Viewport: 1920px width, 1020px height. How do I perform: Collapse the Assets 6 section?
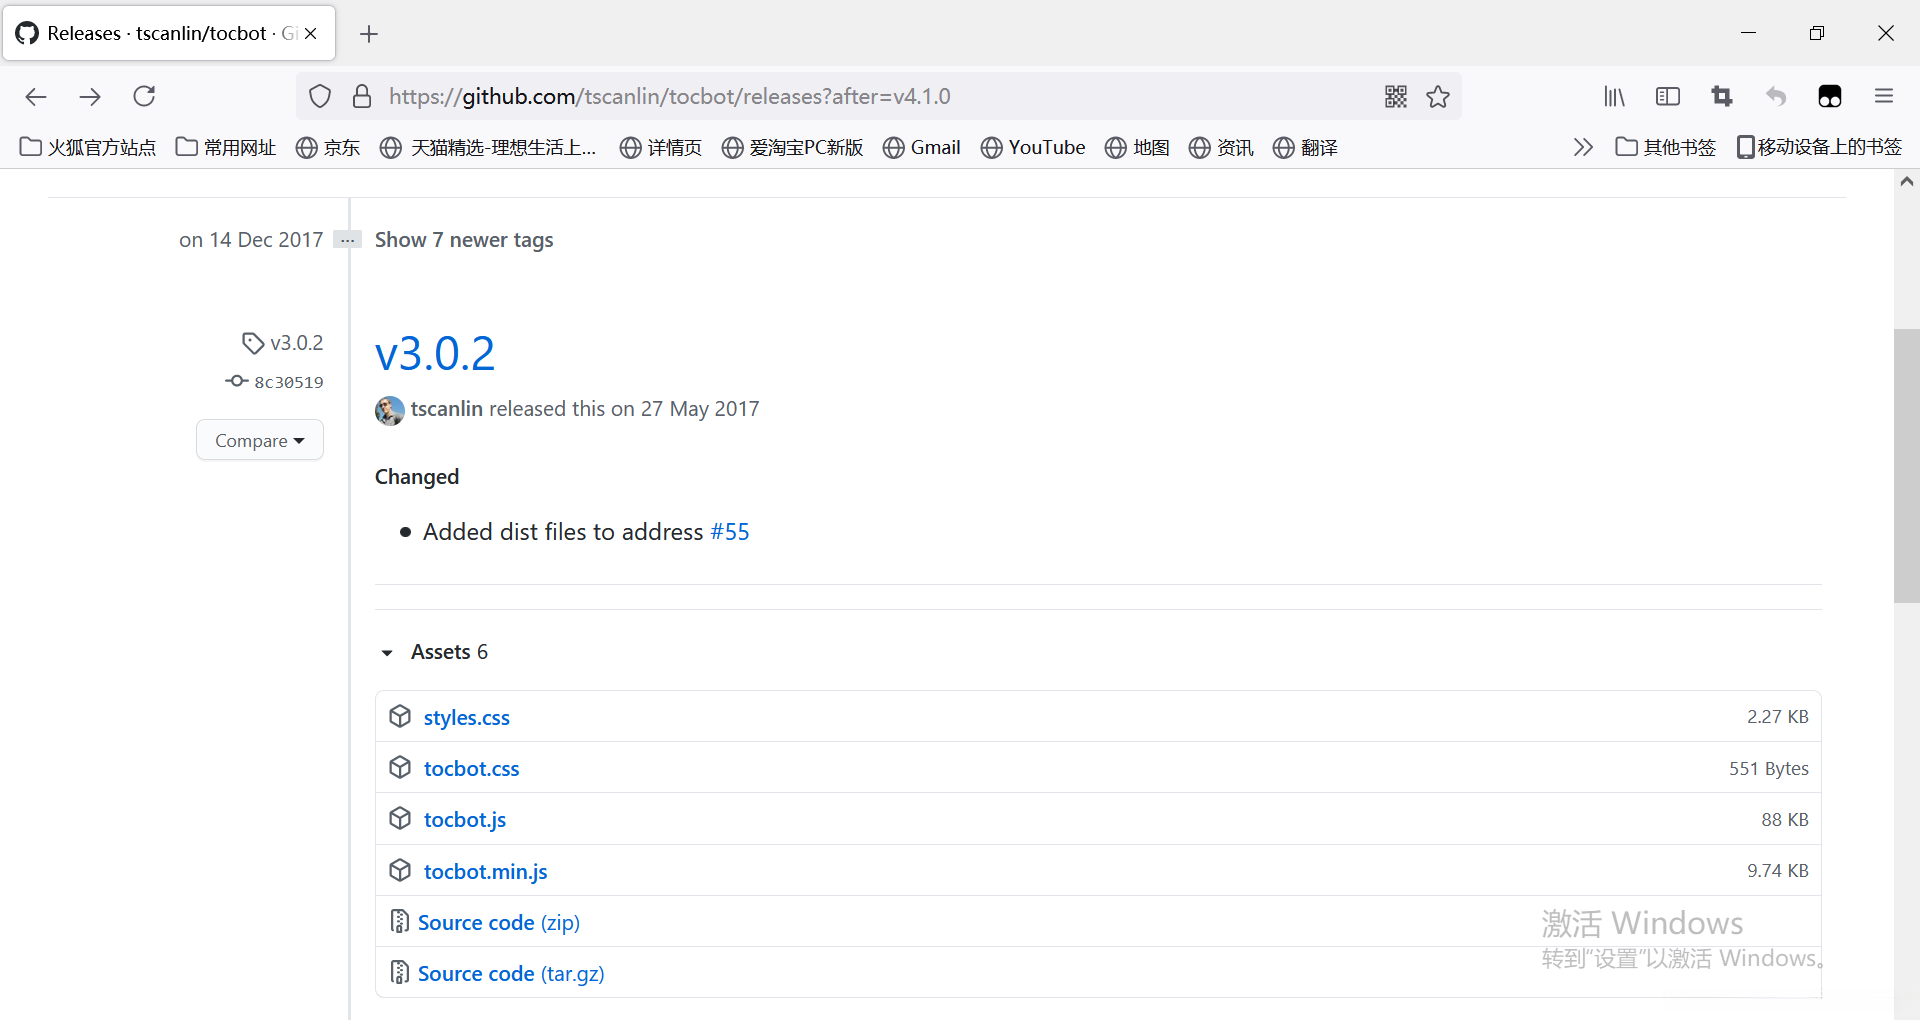point(435,652)
